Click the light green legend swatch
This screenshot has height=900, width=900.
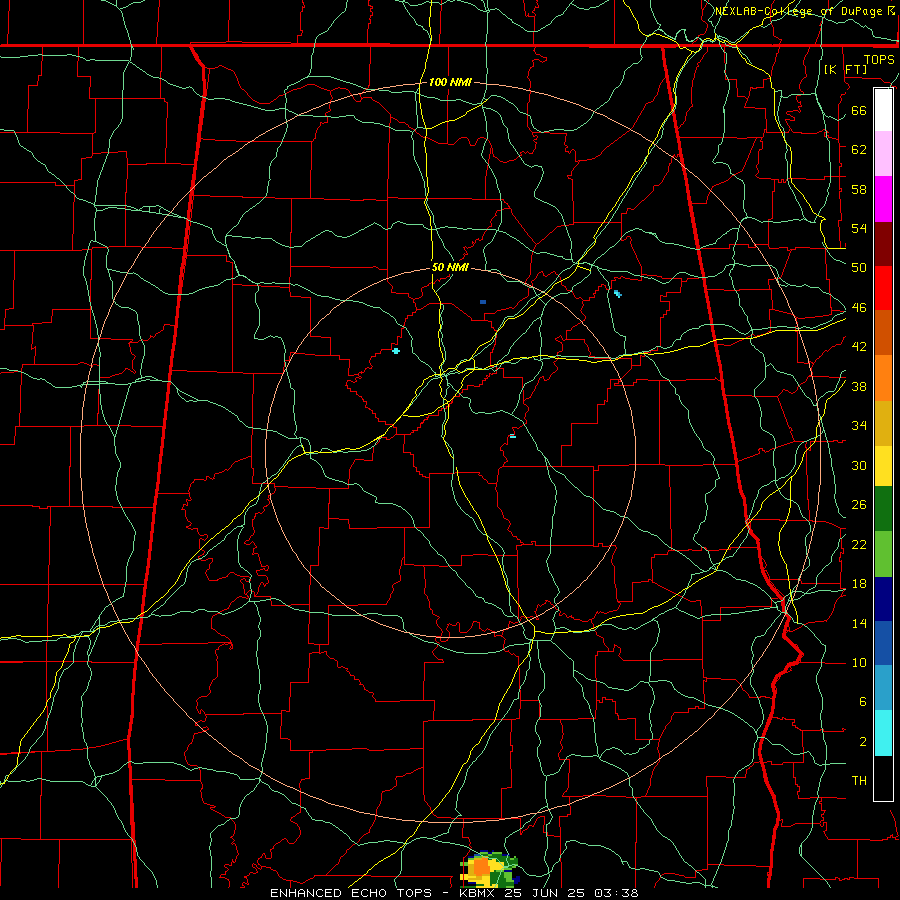pyautogui.click(x=883, y=554)
